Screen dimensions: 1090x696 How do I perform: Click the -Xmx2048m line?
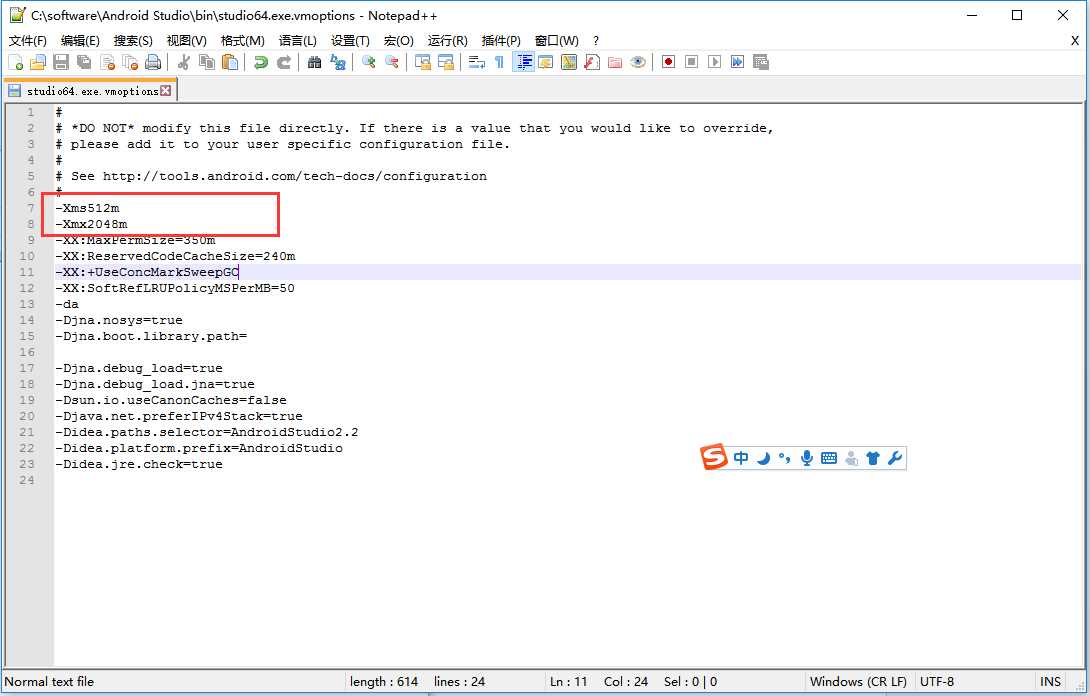click(92, 224)
